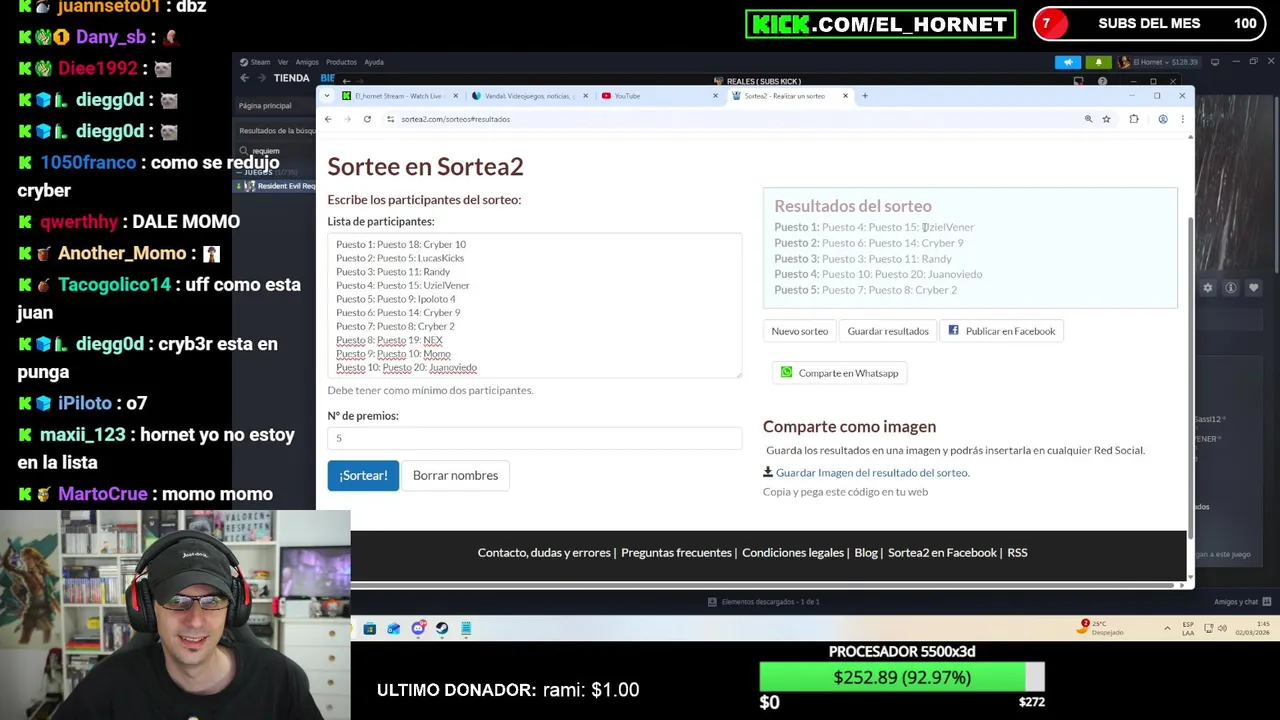Open Contacto, dudas y errores link

click(544, 552)
